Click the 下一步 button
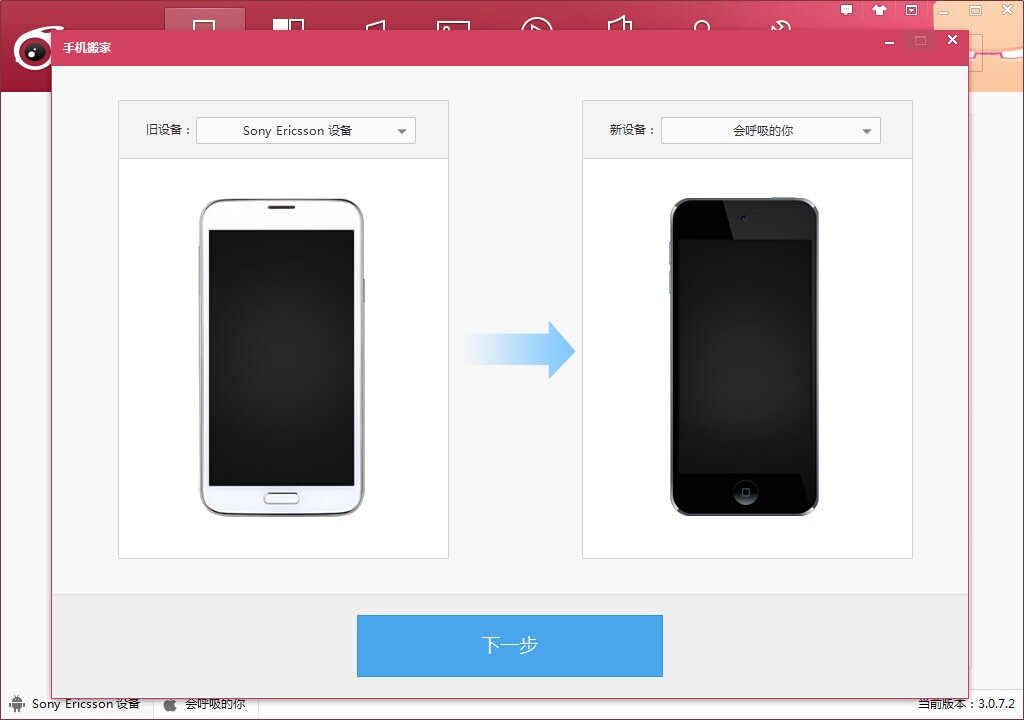Image resolution: width=1024 pixels, height=720 pixels. 509,645
